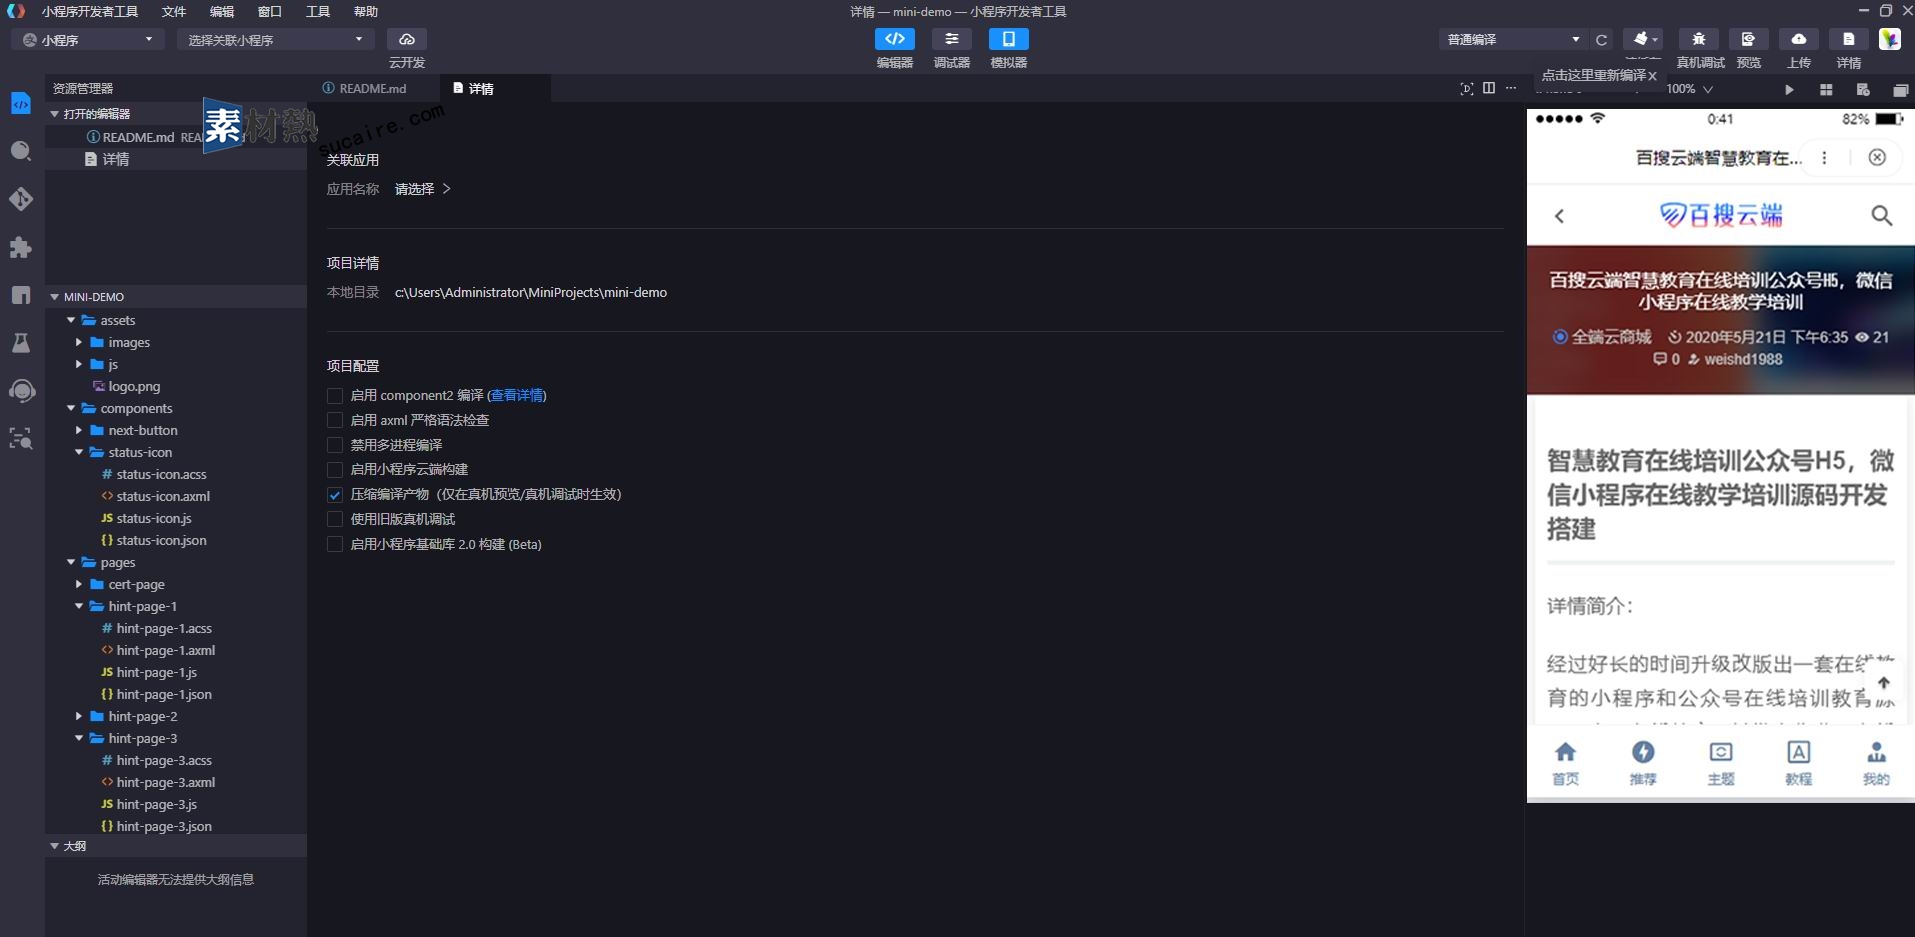This screenshot has width=1915, height=937.
Task: Open the 选择关联小程序 dropdown
Action: pos(275,40)
